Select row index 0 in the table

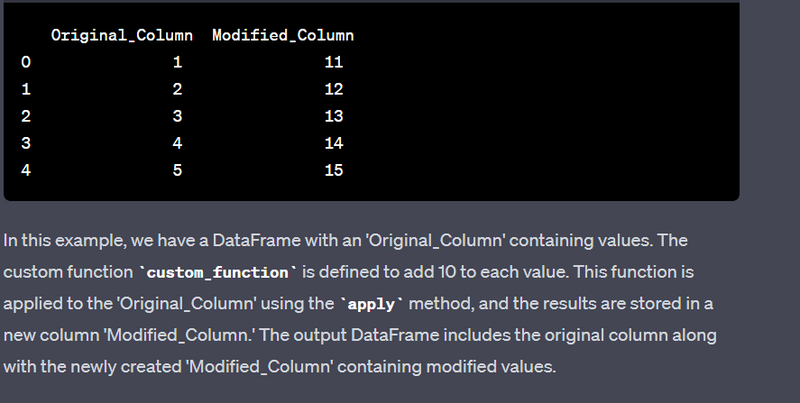(25, 63)
